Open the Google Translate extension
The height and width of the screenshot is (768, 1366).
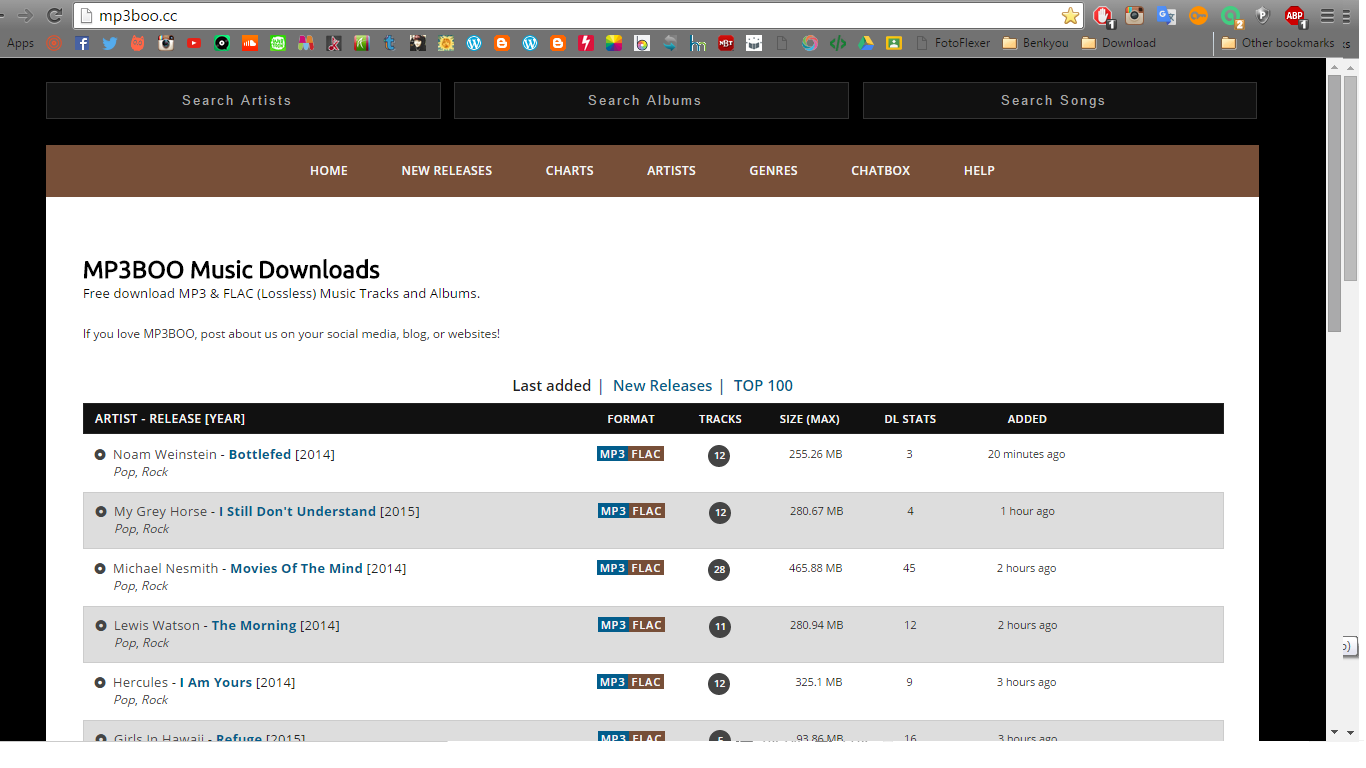[1166, 16]
